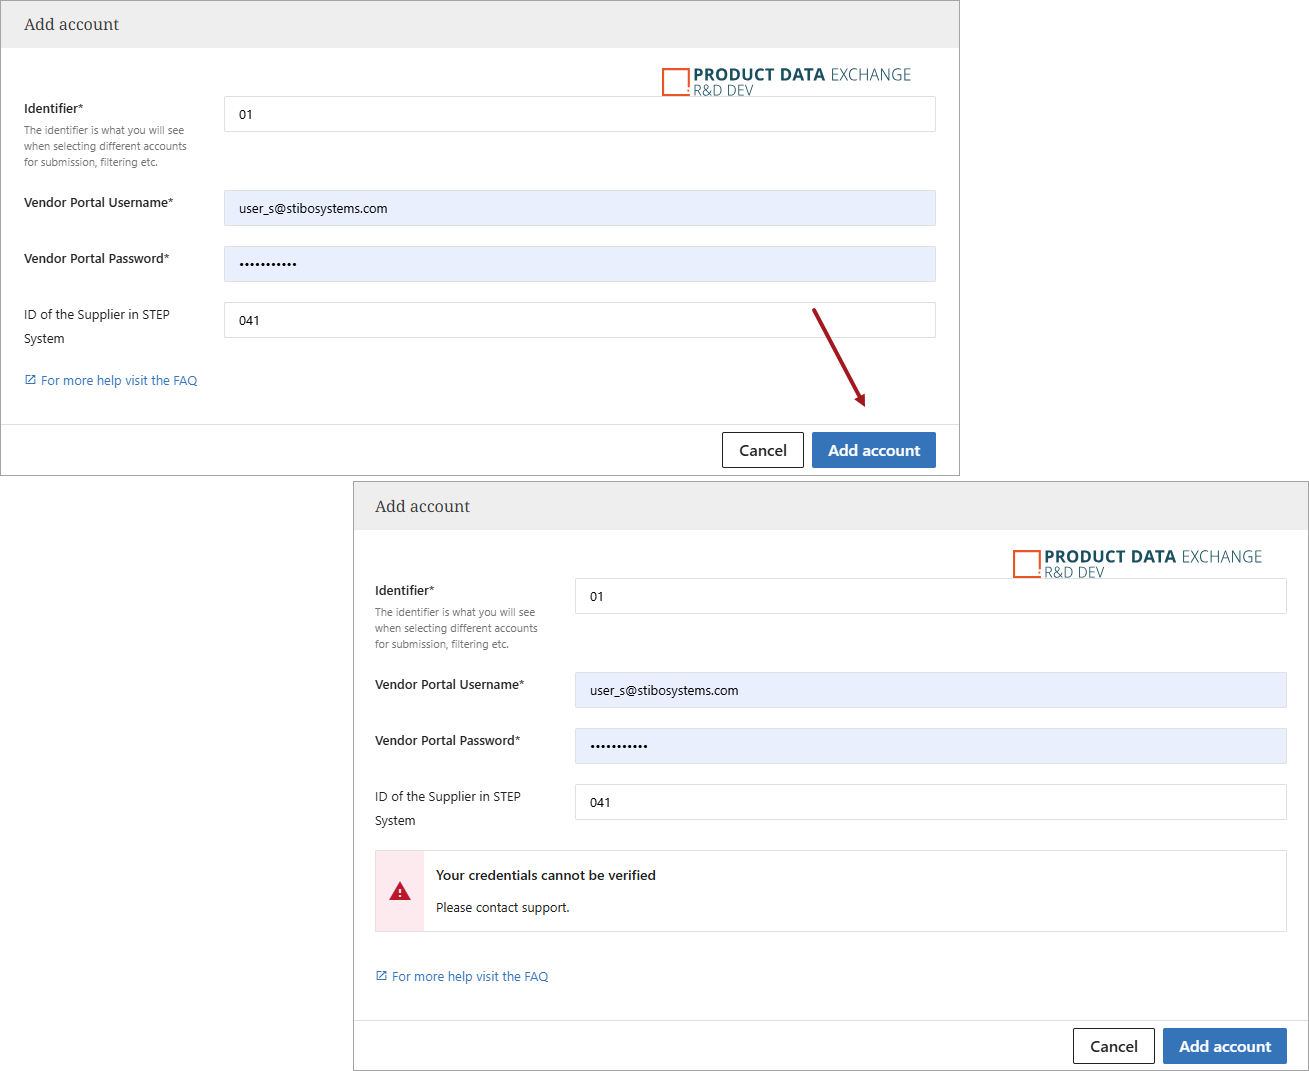The image size is (1309, 1071).
Task: Click Vendor Portal Password field in top dialog
Action: (579, 264)
